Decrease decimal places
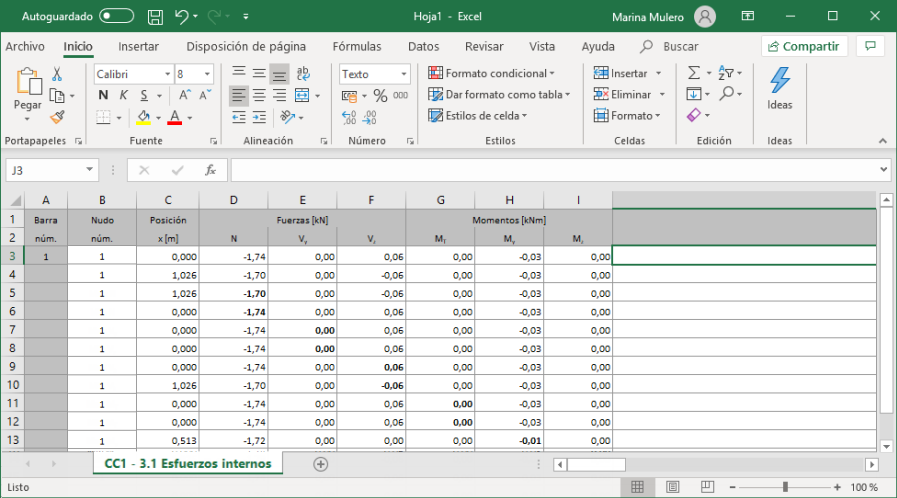Screen dimensions: 897x498 tap(370, 117)
